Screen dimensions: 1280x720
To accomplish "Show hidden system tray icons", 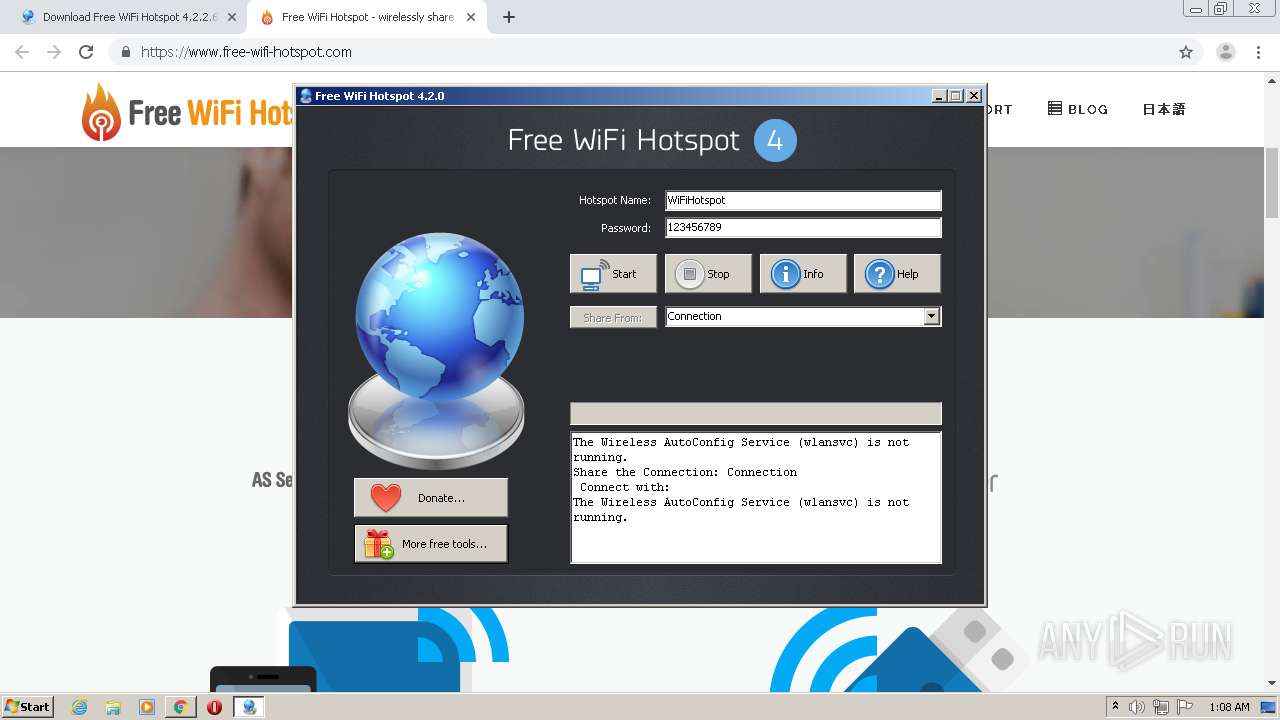I will pos(1116,707).
